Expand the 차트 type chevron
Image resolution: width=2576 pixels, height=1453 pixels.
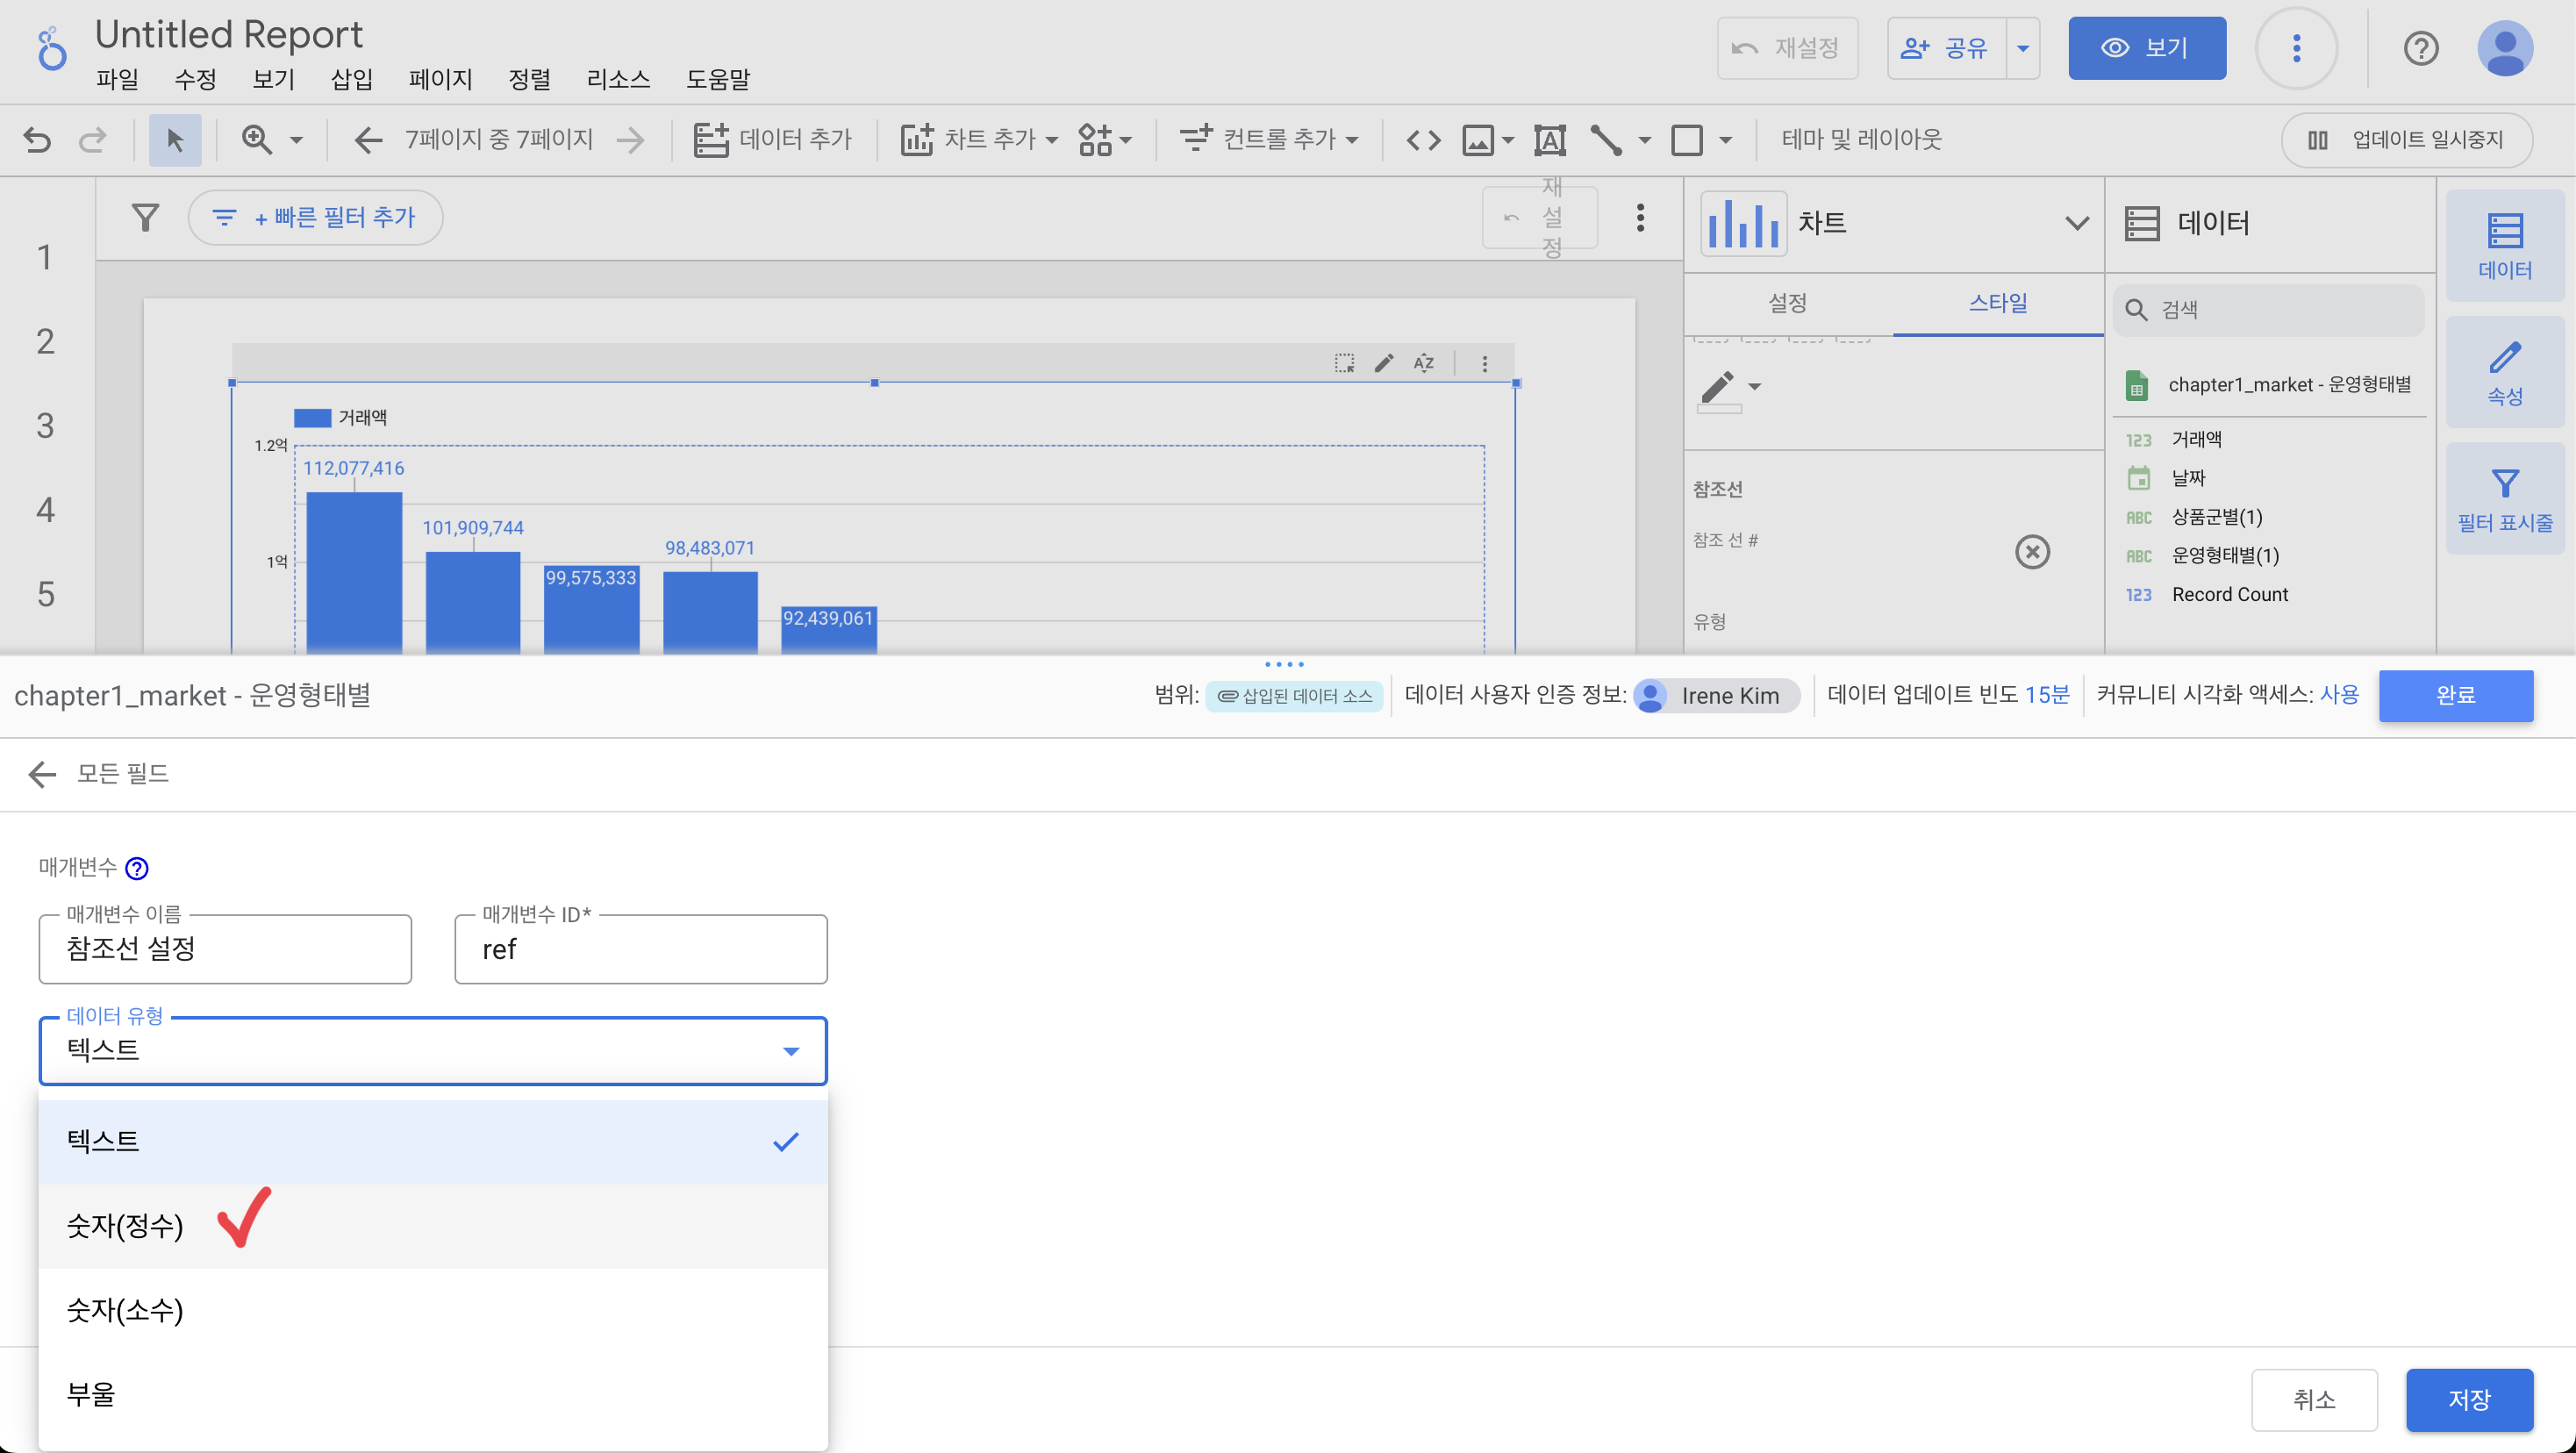pyautogui.click(x=2077, y=222)
